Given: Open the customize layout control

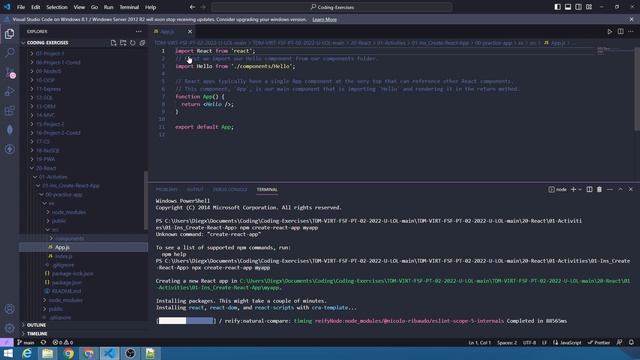Looking at the screenshot, I should click(589, 7).
